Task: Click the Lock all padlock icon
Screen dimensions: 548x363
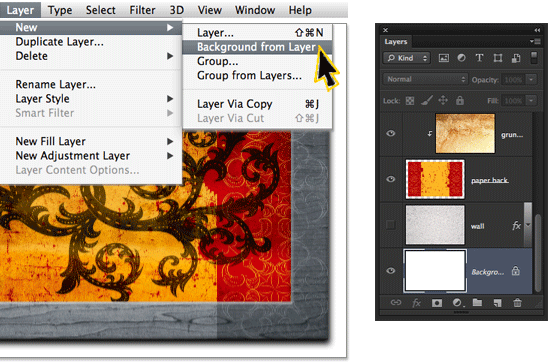Action: point(460,101)
